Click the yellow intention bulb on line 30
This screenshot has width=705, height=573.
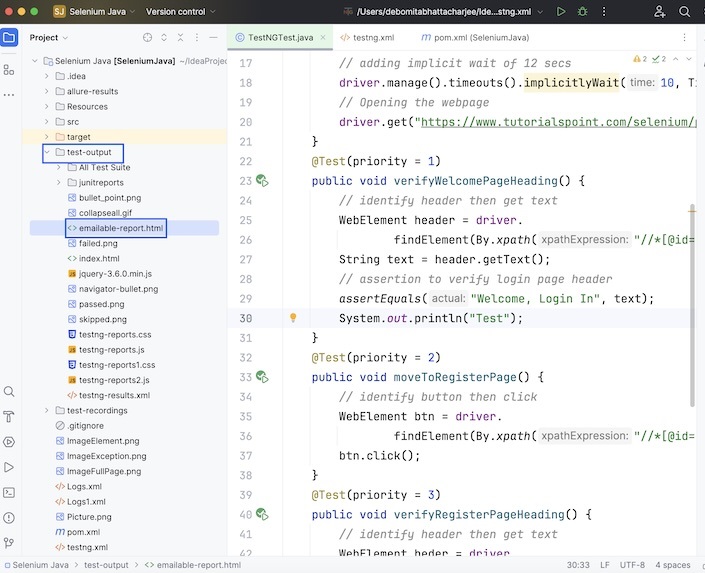[293, 318]
